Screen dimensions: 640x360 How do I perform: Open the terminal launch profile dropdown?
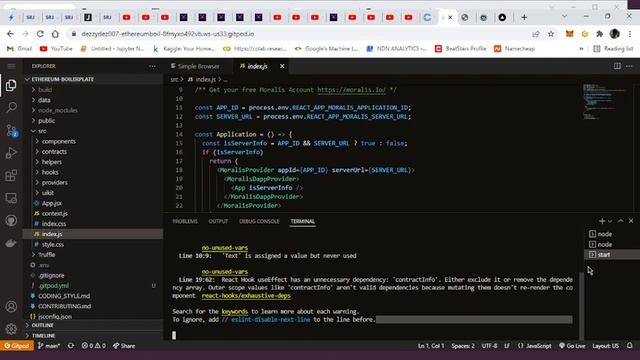pos(610,221)
